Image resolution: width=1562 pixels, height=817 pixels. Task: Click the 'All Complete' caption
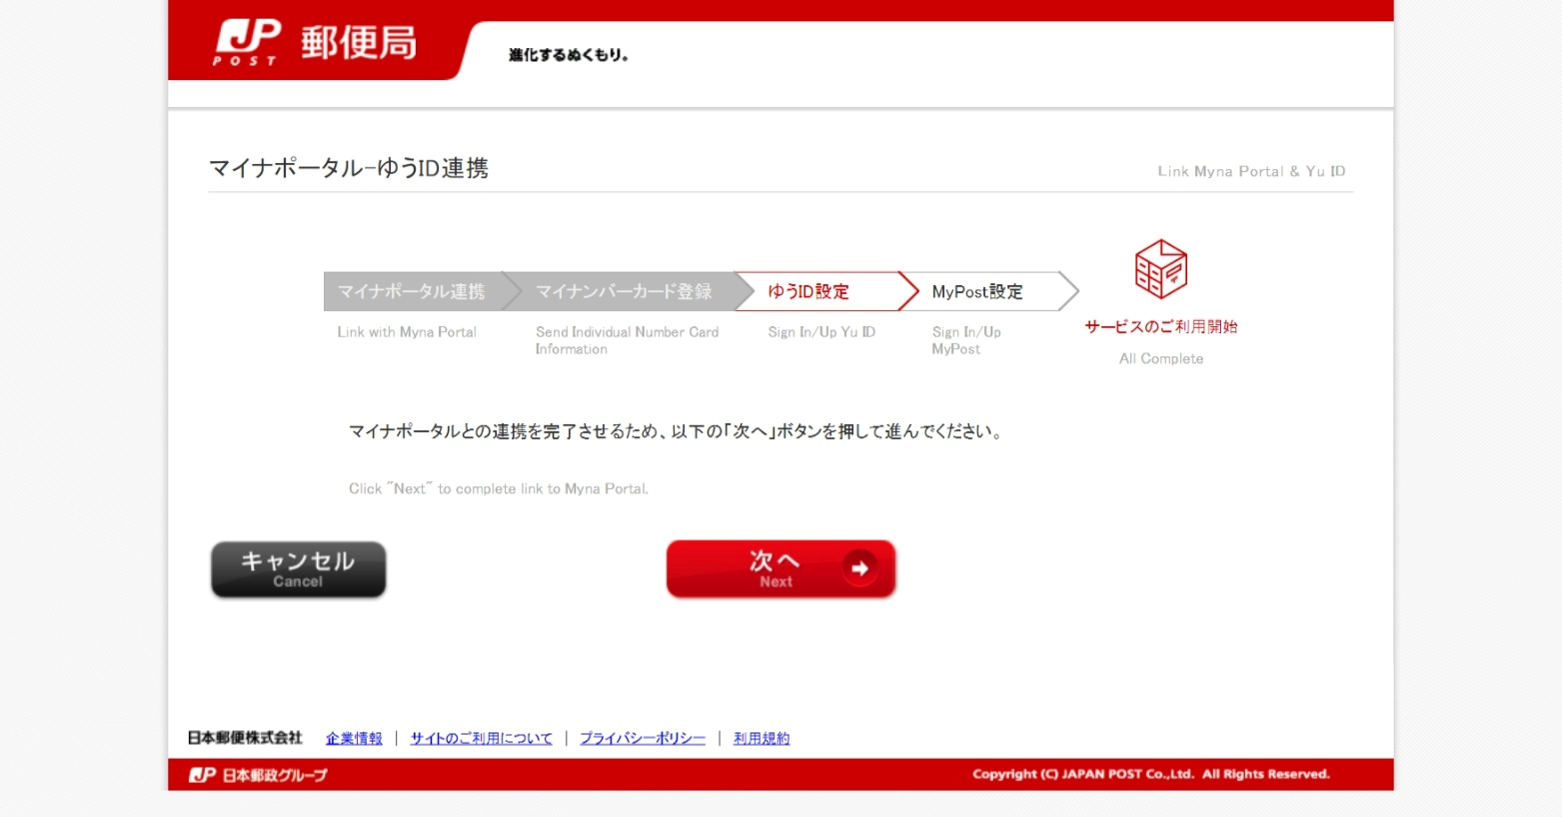1161,358
